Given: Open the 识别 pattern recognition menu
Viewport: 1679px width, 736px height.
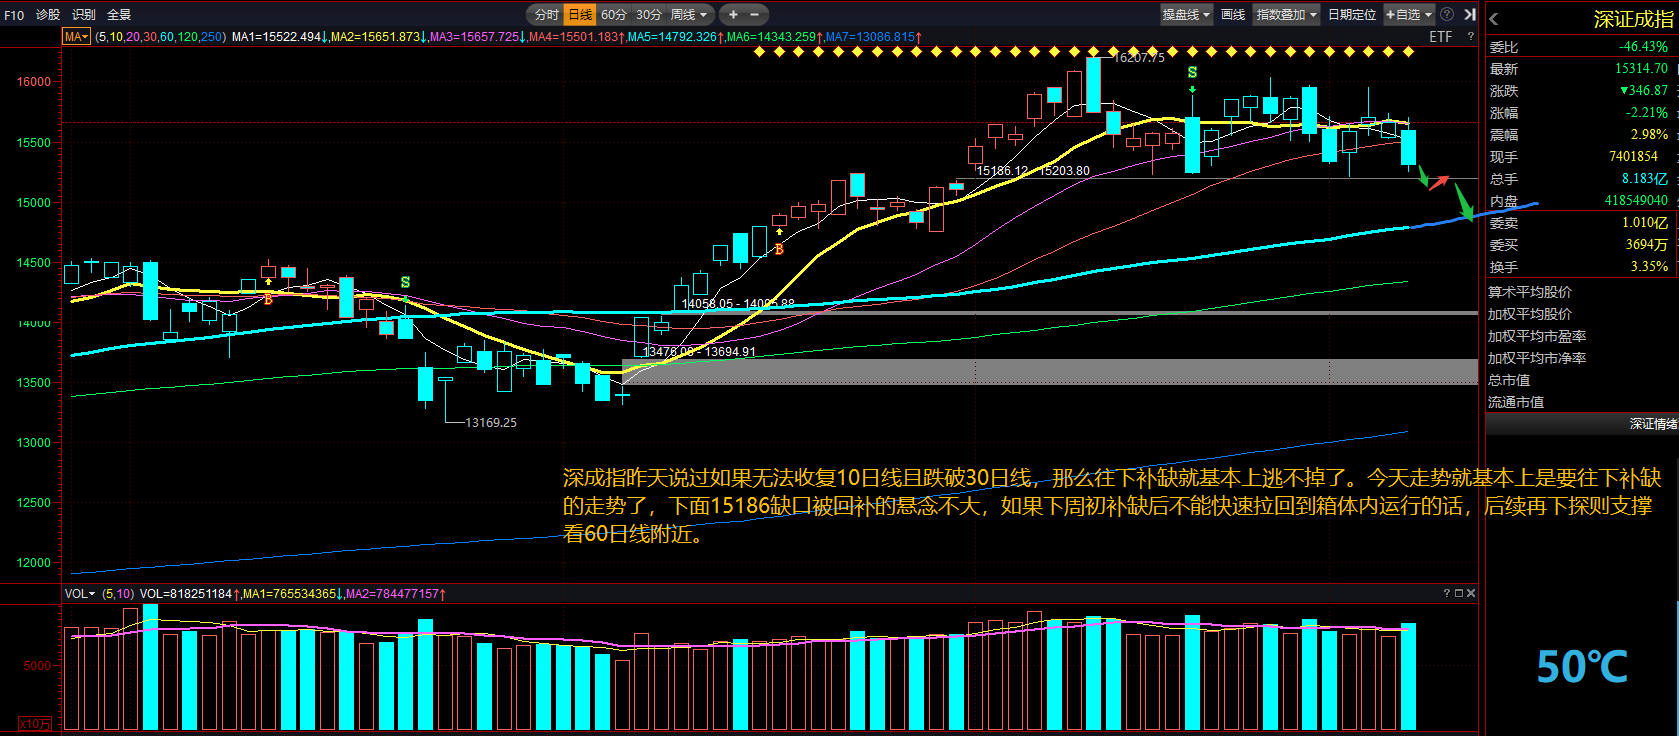Looking at the screenshot, I should click(84, 15).
